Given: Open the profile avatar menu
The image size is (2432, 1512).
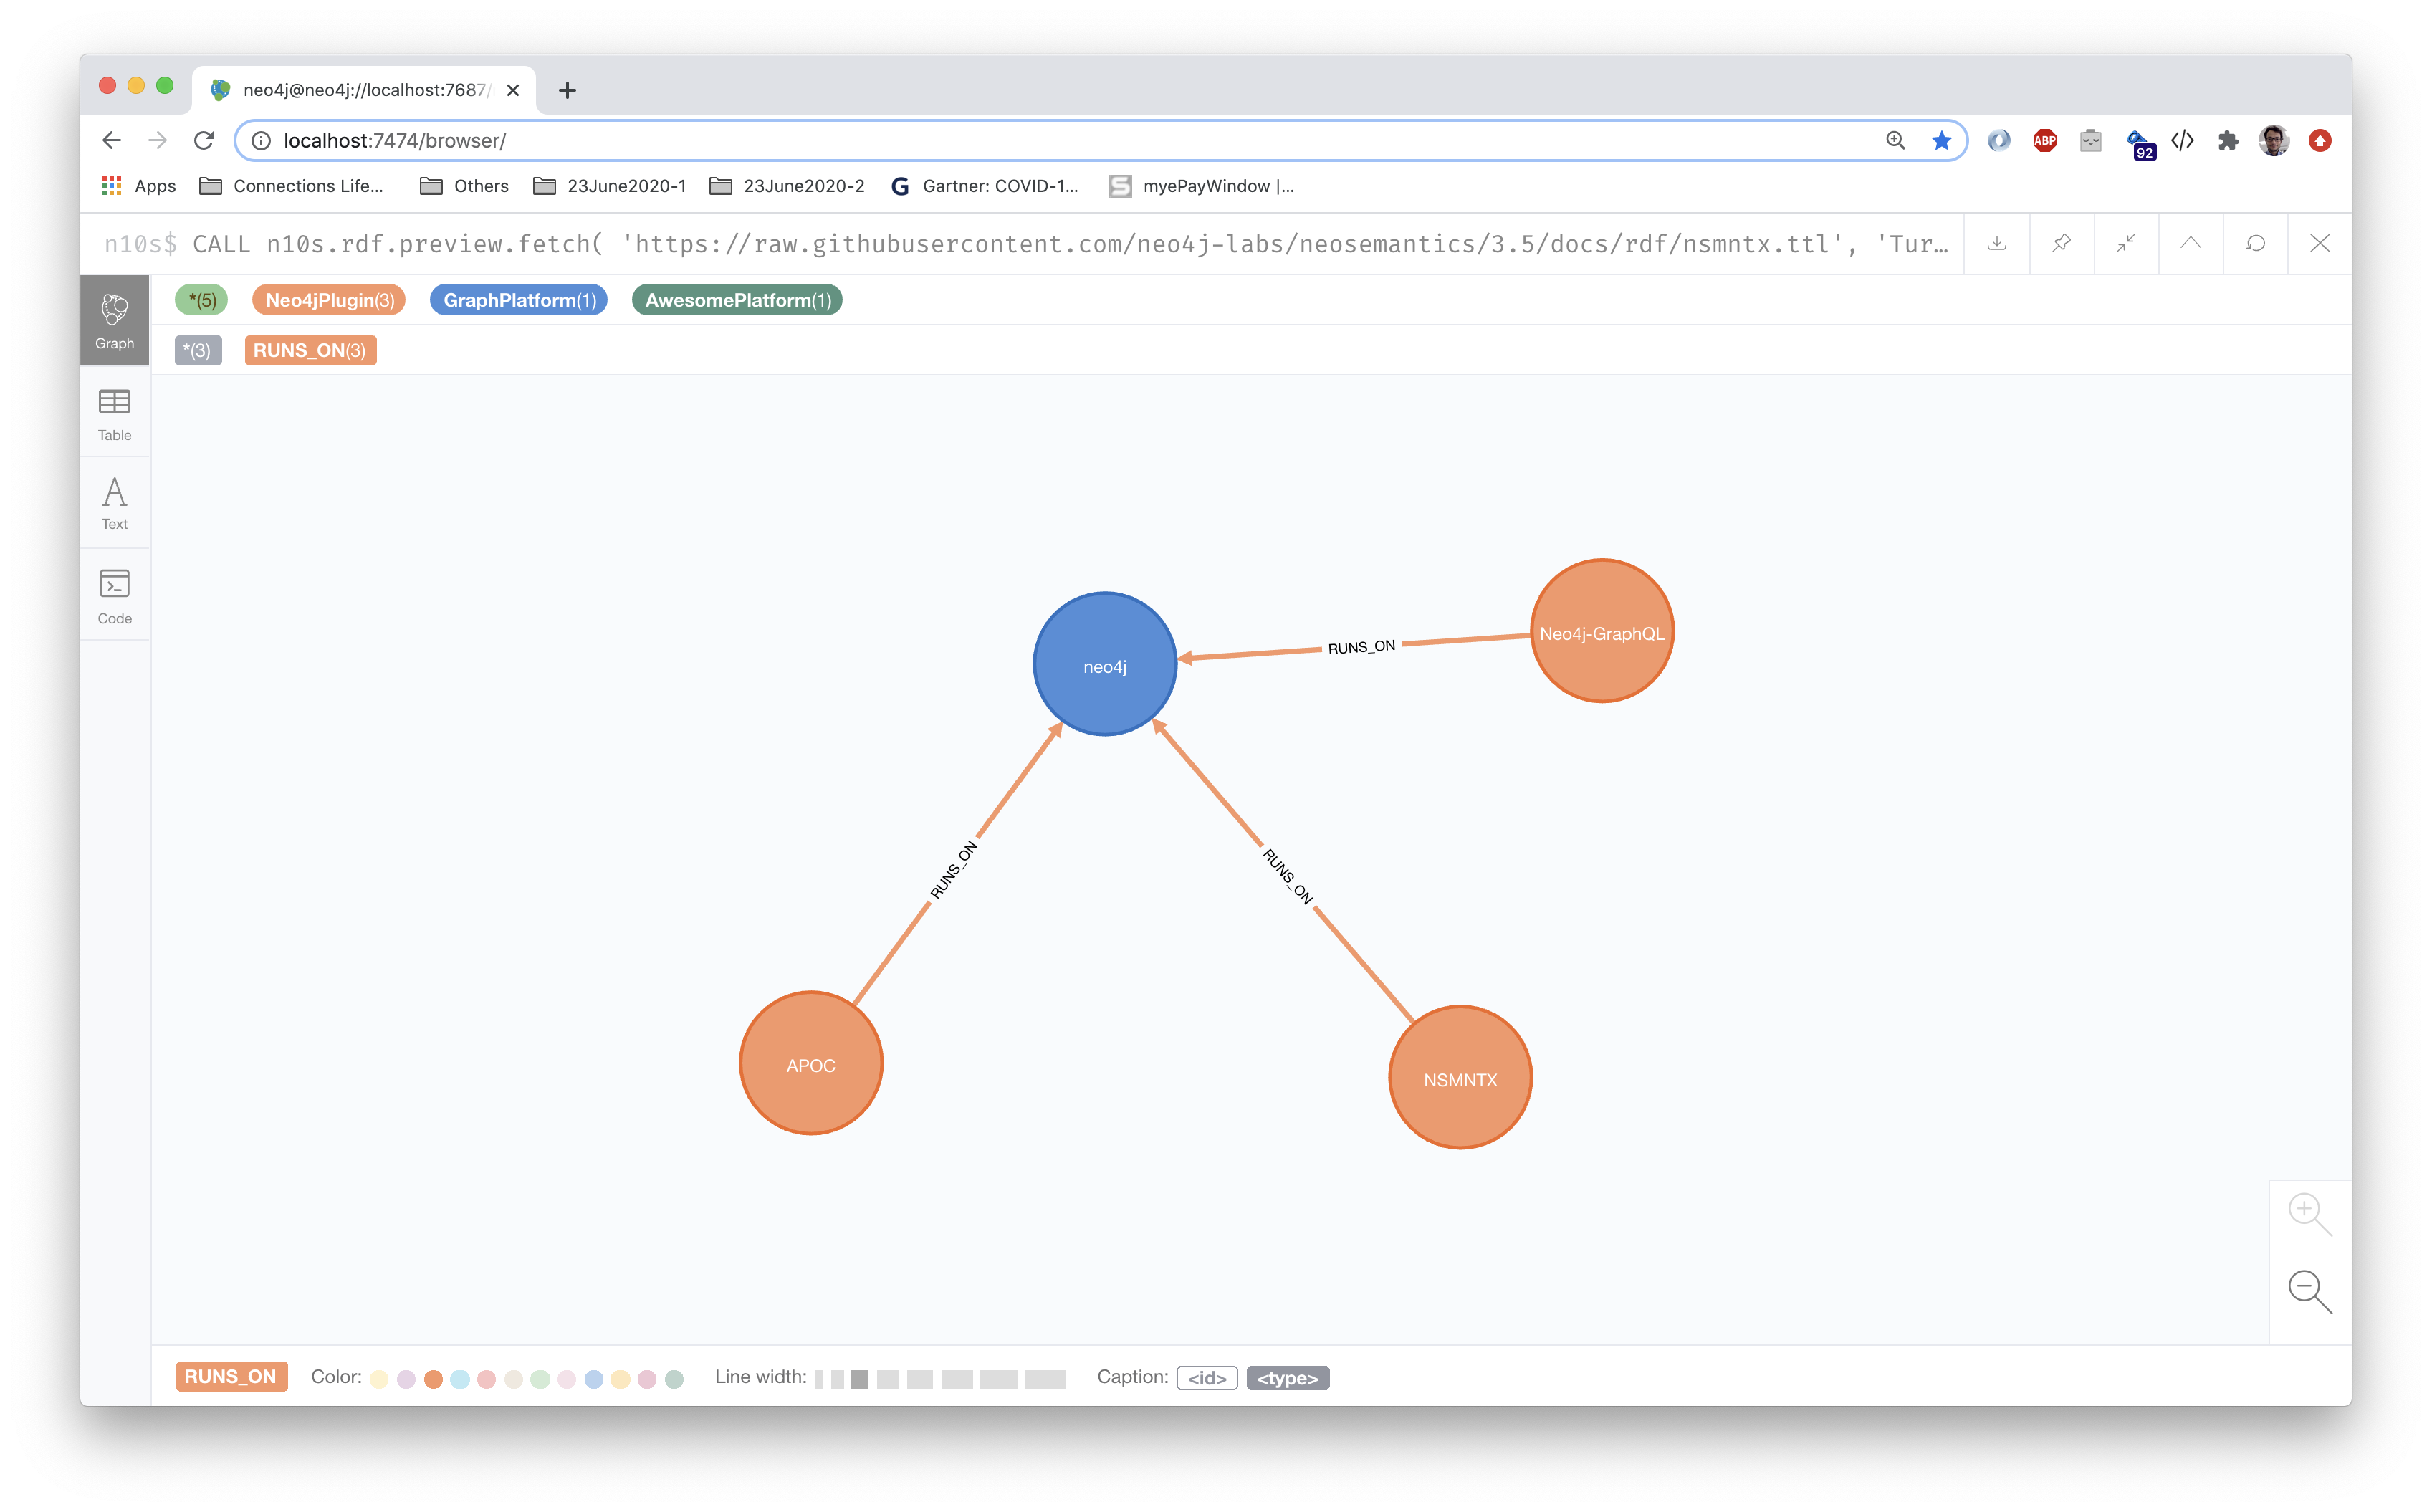Looking at the screenshot, I should (x=2274, y=141).
